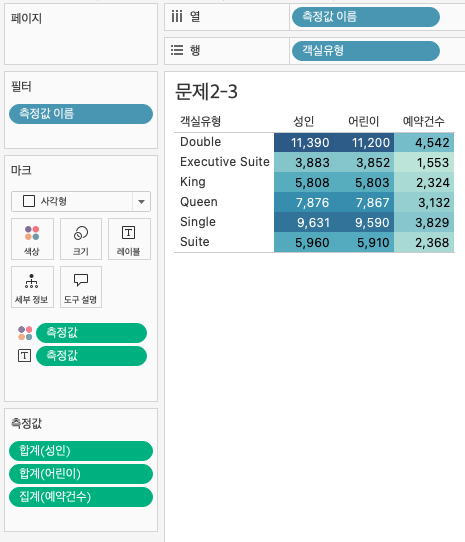Select the King row label
The height and width of the screenshot is (542, 465).
pyautogui.click(x=193, y=182)
